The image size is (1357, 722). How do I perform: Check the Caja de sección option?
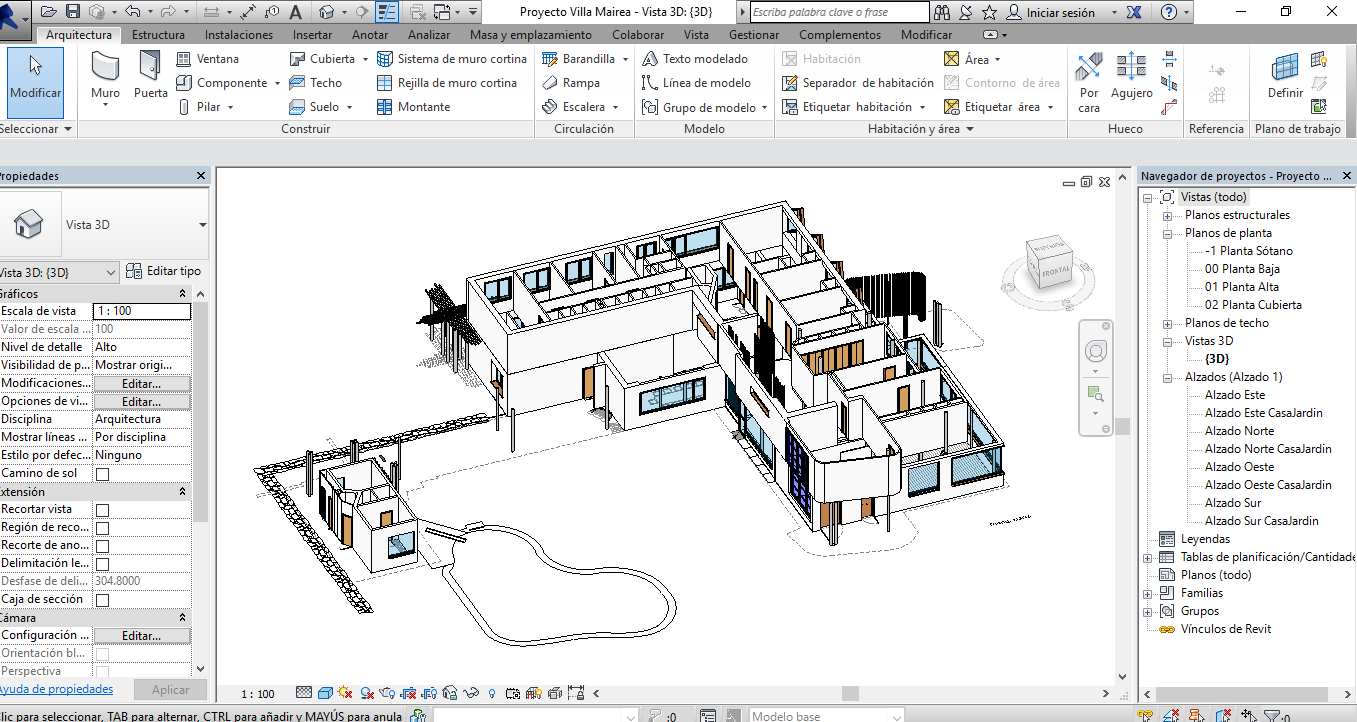[102, 600]
